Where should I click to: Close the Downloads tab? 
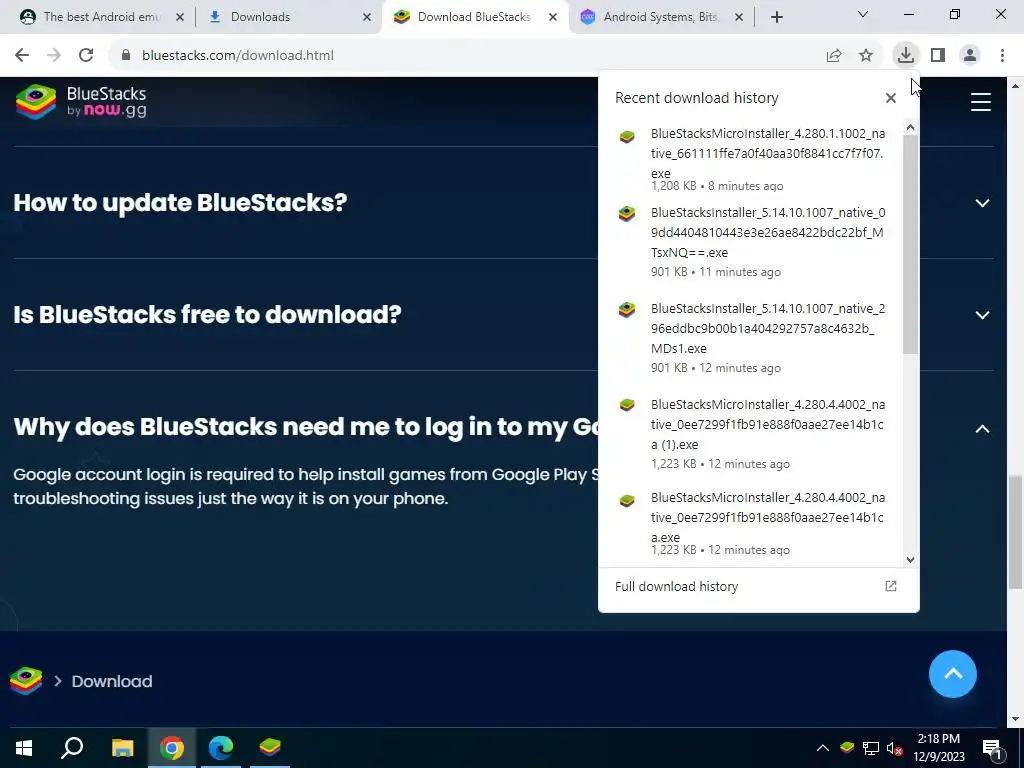[x=367, y=17]
